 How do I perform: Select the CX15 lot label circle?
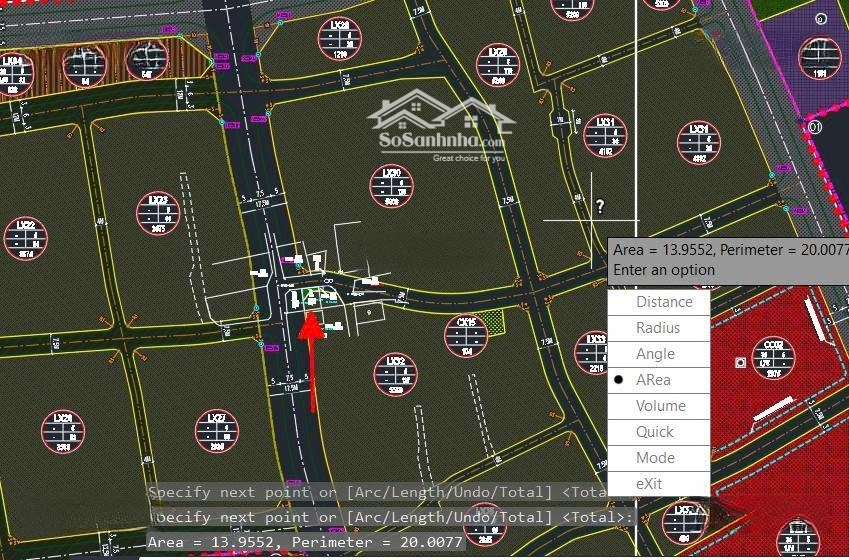pos(466,337)
